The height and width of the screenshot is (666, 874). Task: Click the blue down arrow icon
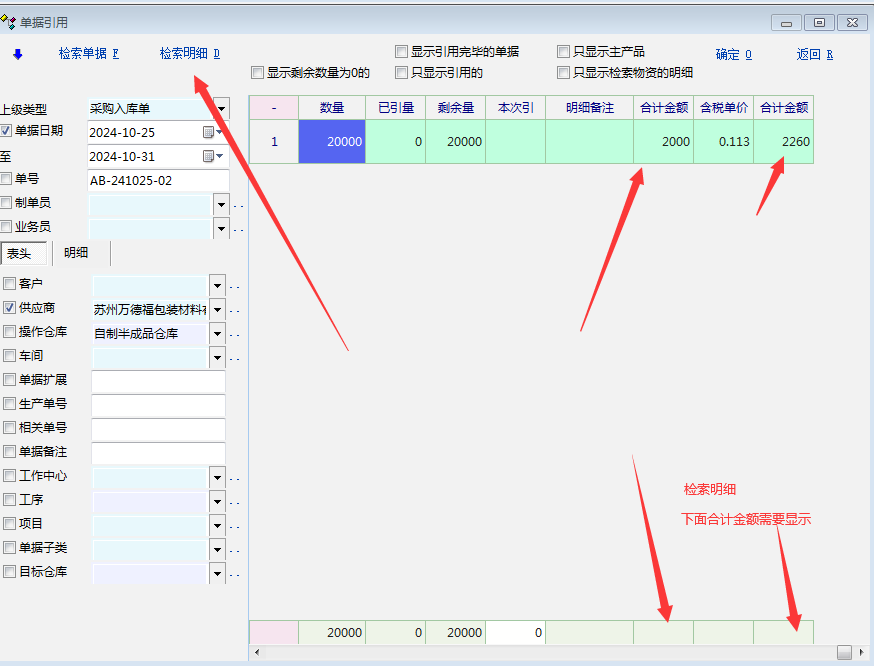[x=17, y=55]
